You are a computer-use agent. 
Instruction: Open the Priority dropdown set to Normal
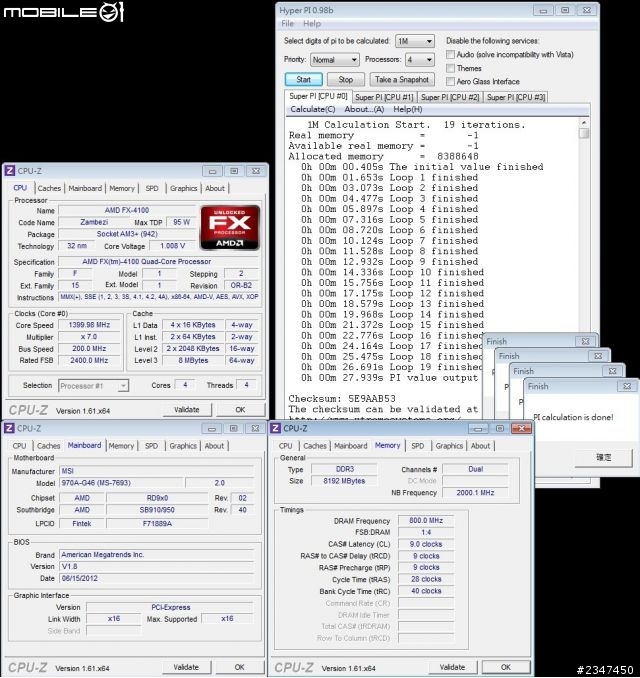(x=334, y=60)
